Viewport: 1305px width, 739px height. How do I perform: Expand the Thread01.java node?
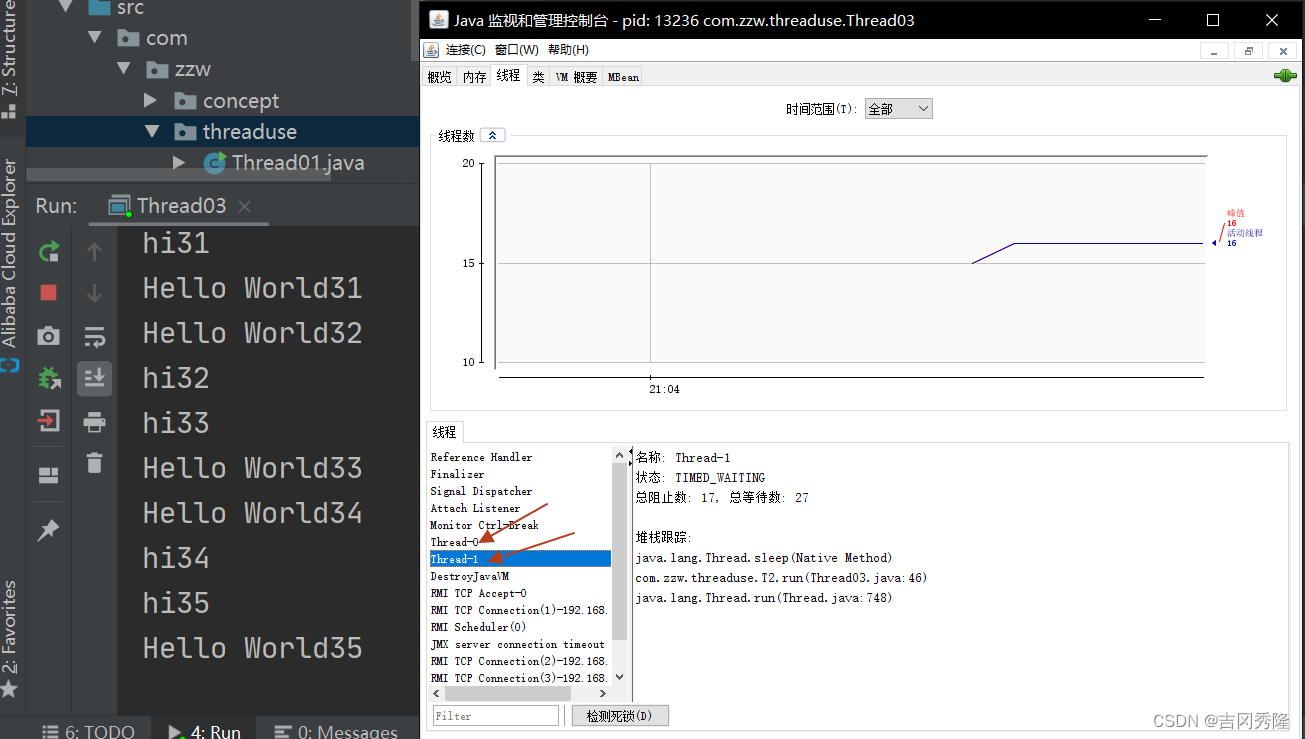[x=179, y=162]
